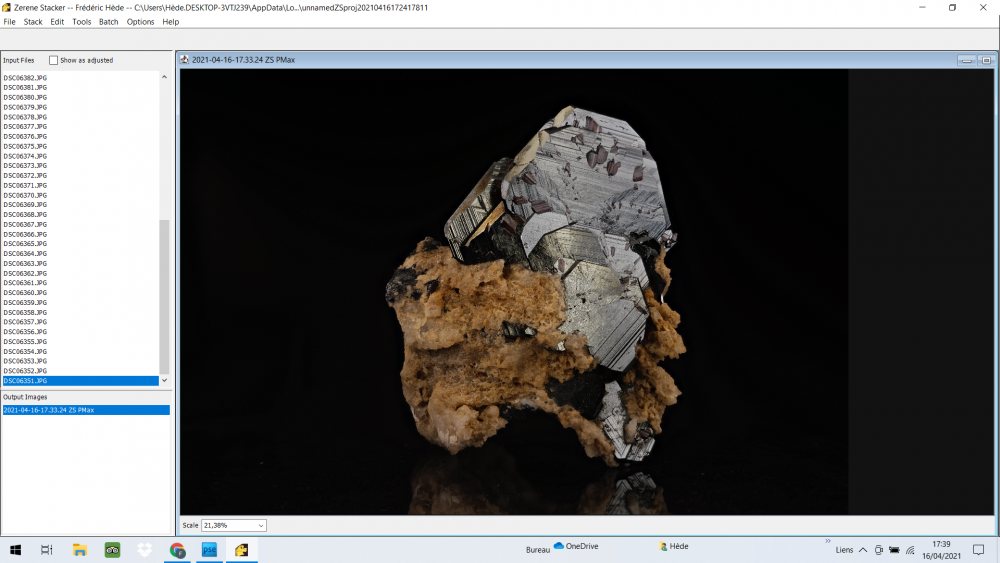Select output image 2021-04-16-17.33.24 ZS PMax

49,410
